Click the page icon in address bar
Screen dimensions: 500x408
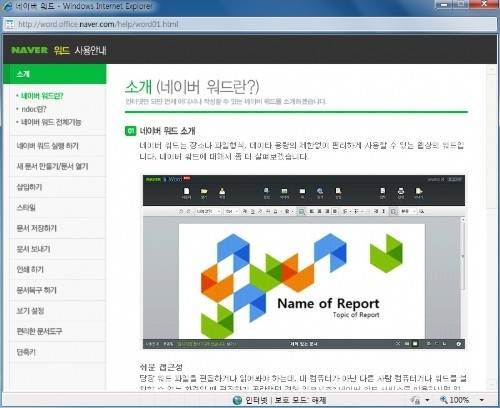pyautogui.click(x=10, y=24)
